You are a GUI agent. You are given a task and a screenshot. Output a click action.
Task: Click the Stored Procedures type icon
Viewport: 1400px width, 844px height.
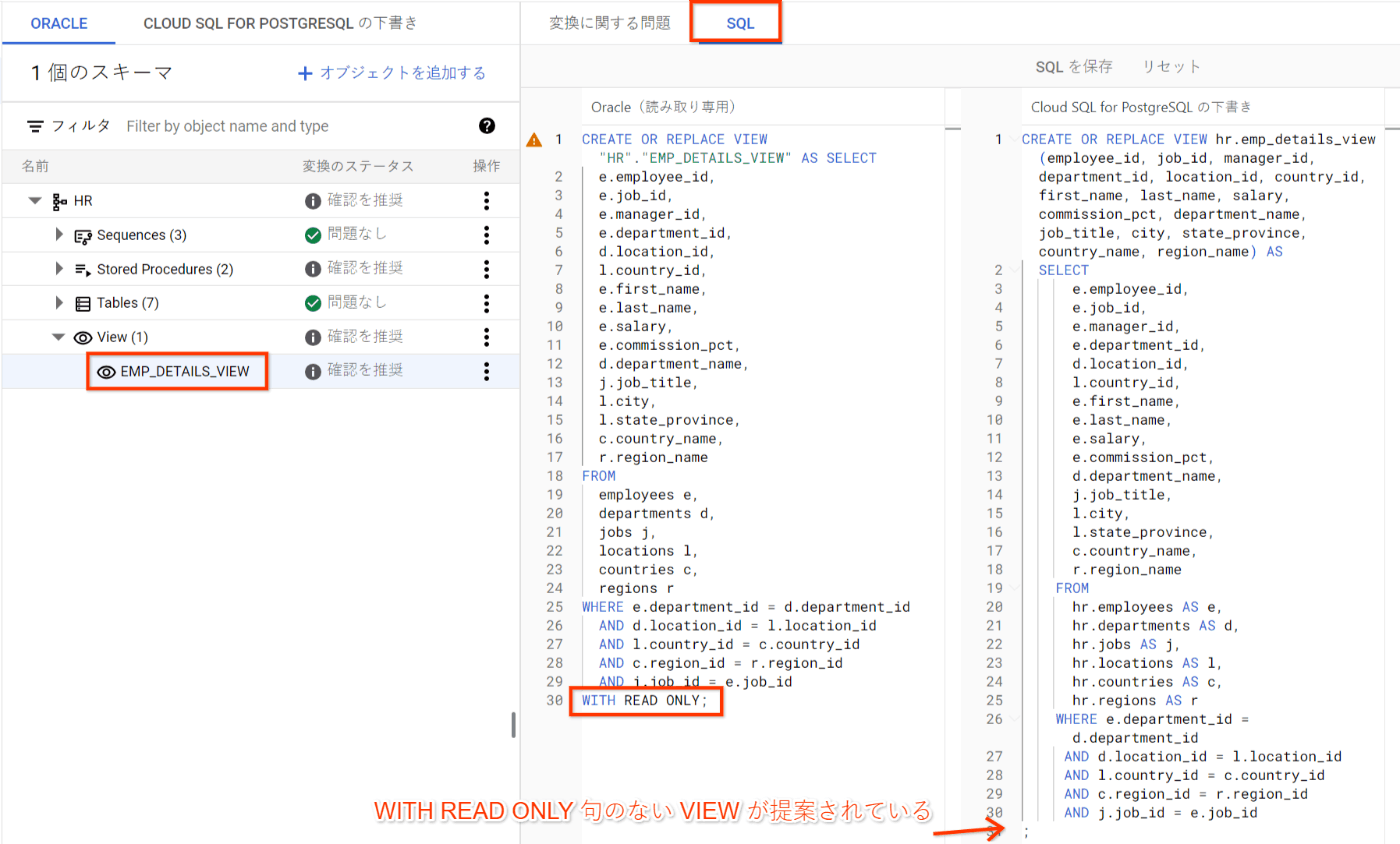(83, 269)
